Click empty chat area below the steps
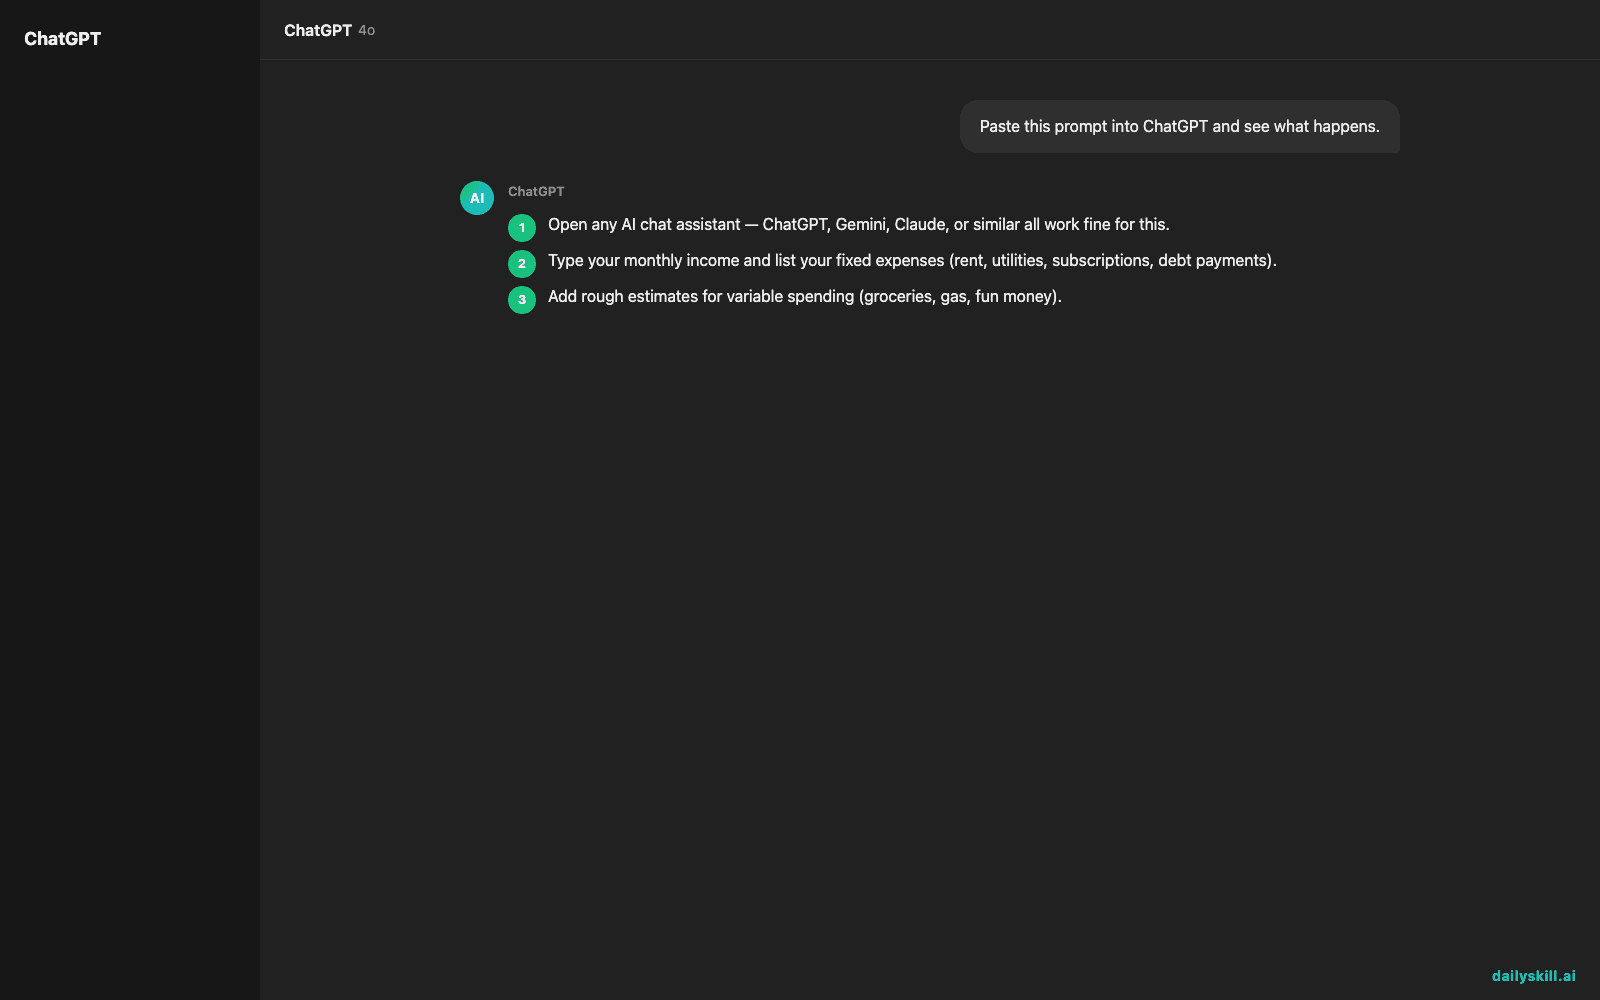 [930, 640]
